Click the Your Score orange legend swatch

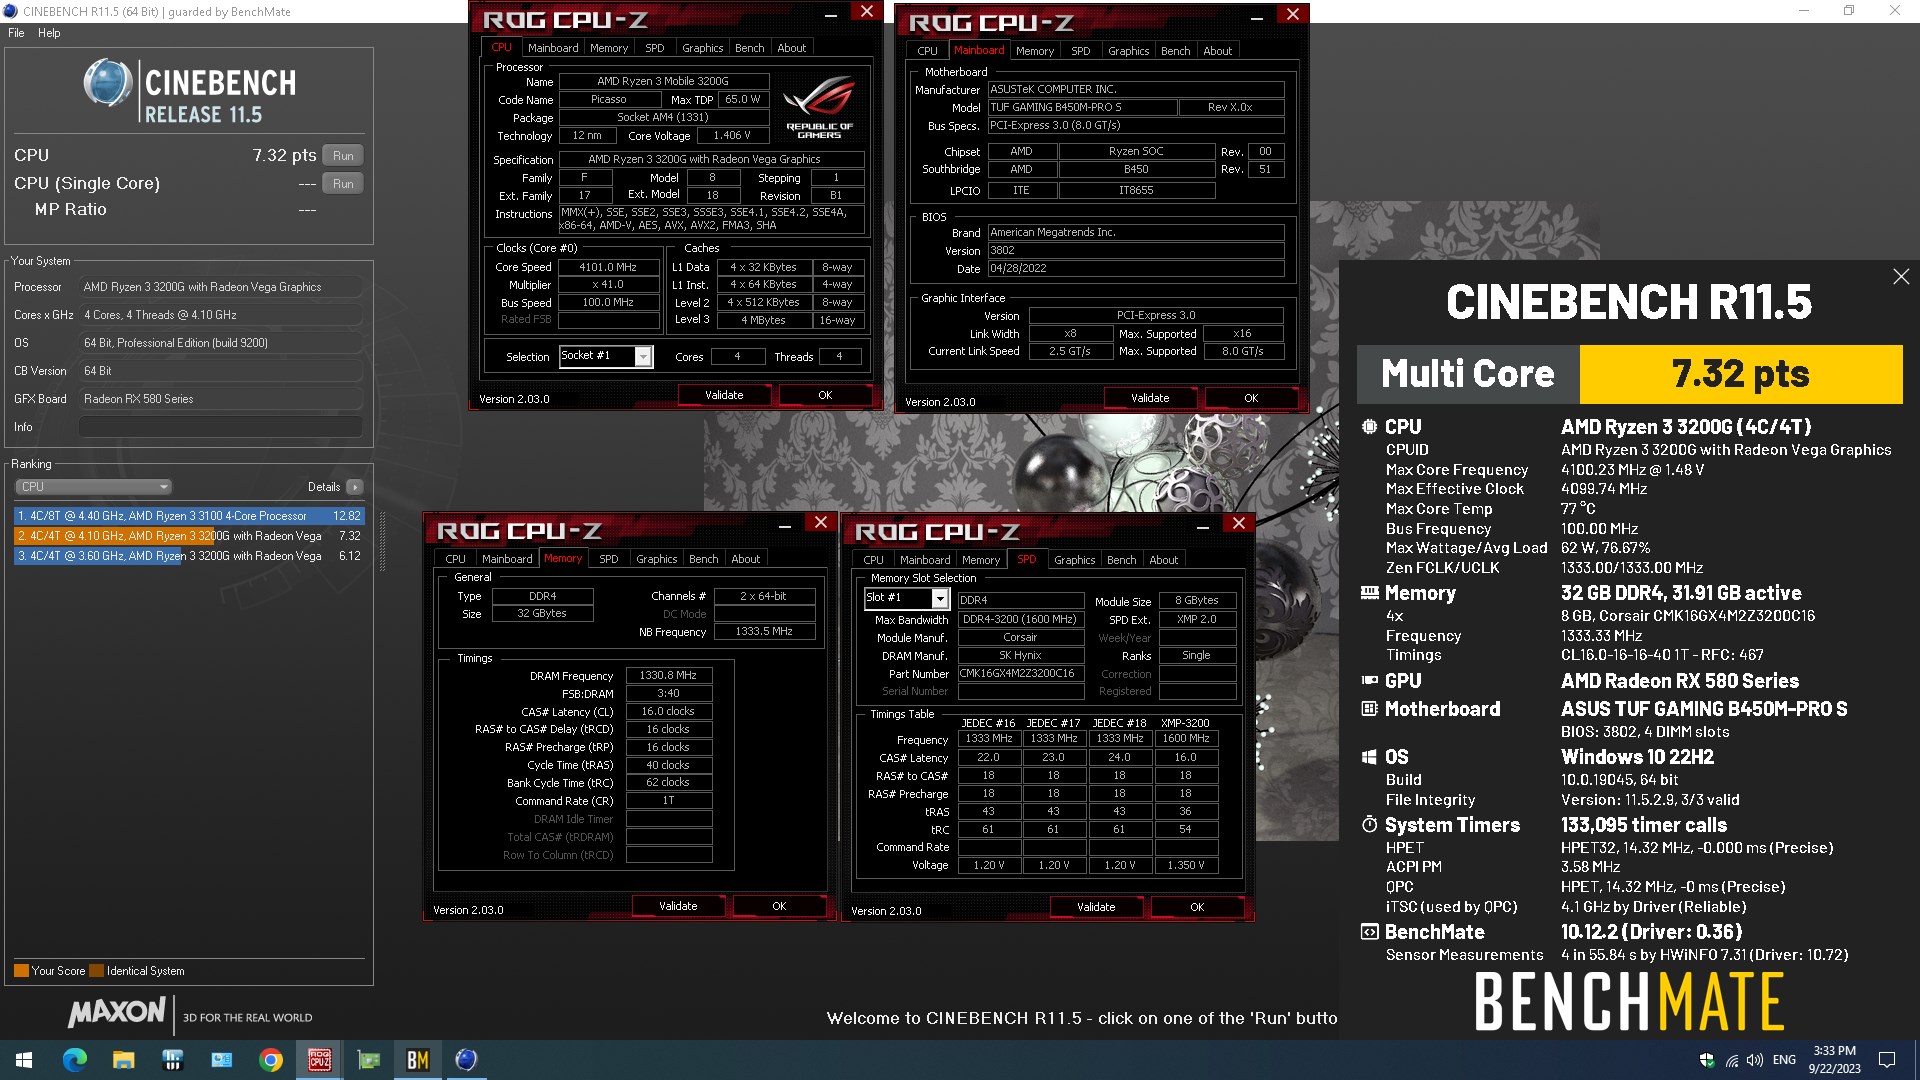(x=21, y=970)
